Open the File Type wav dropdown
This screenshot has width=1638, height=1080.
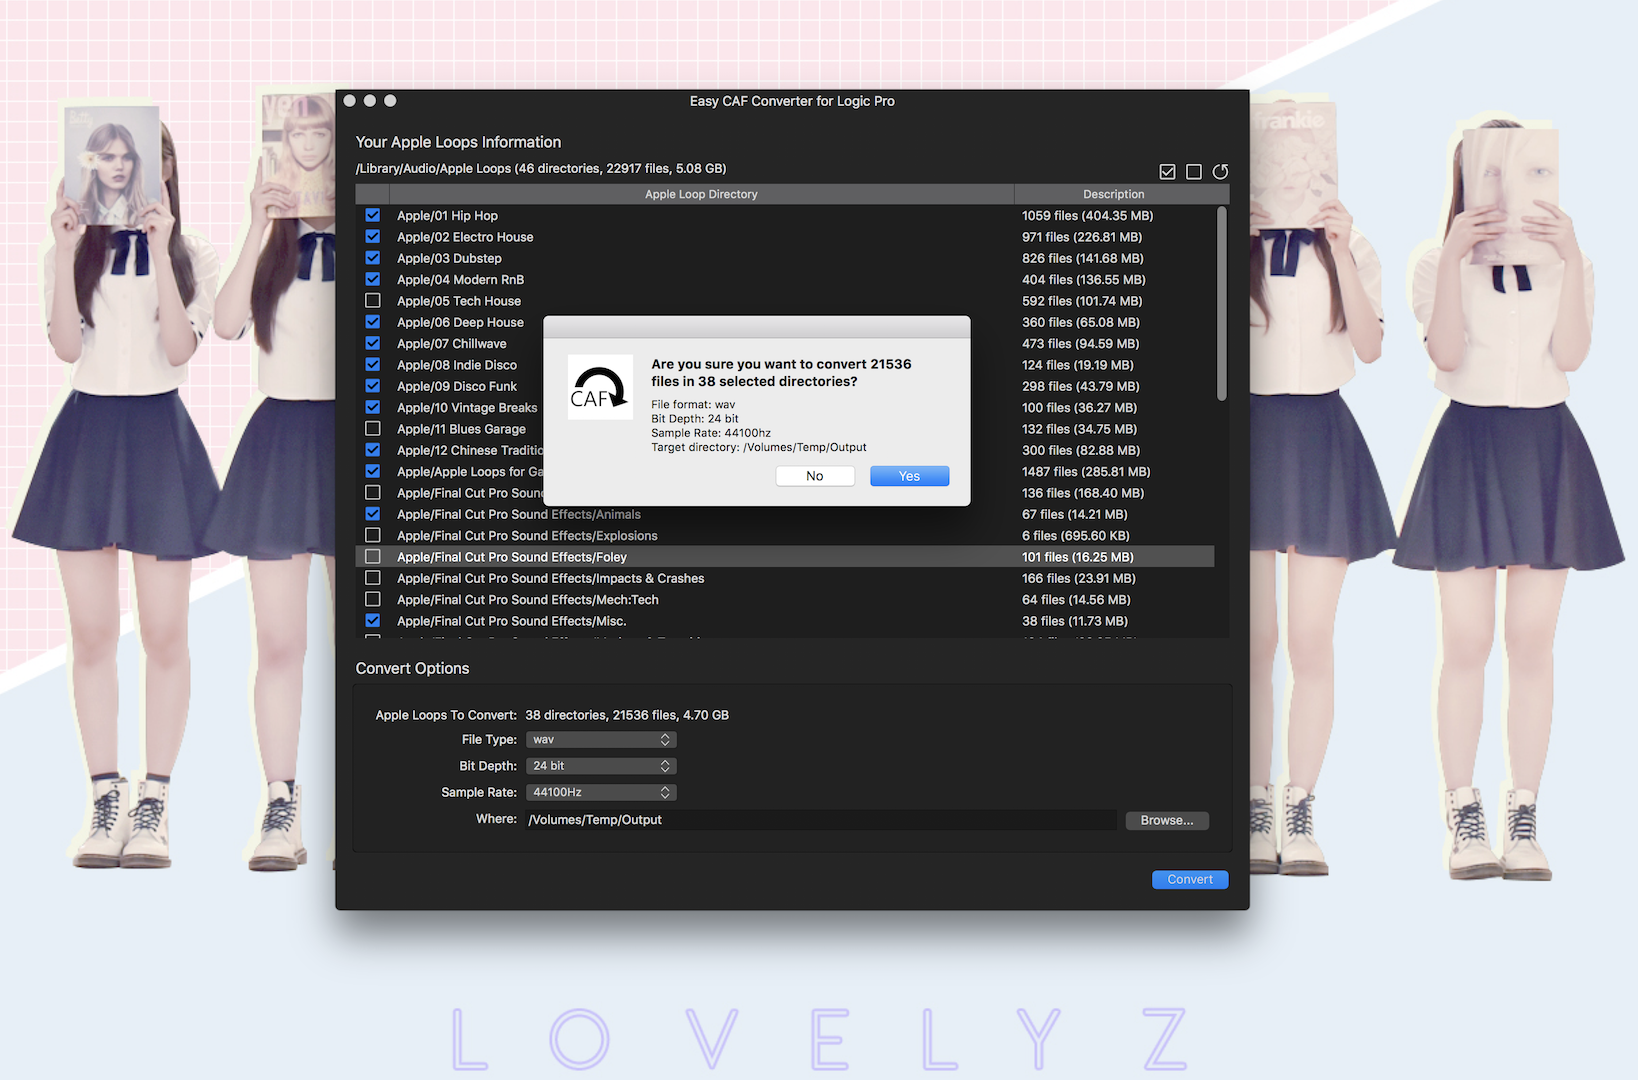[601, 740]
